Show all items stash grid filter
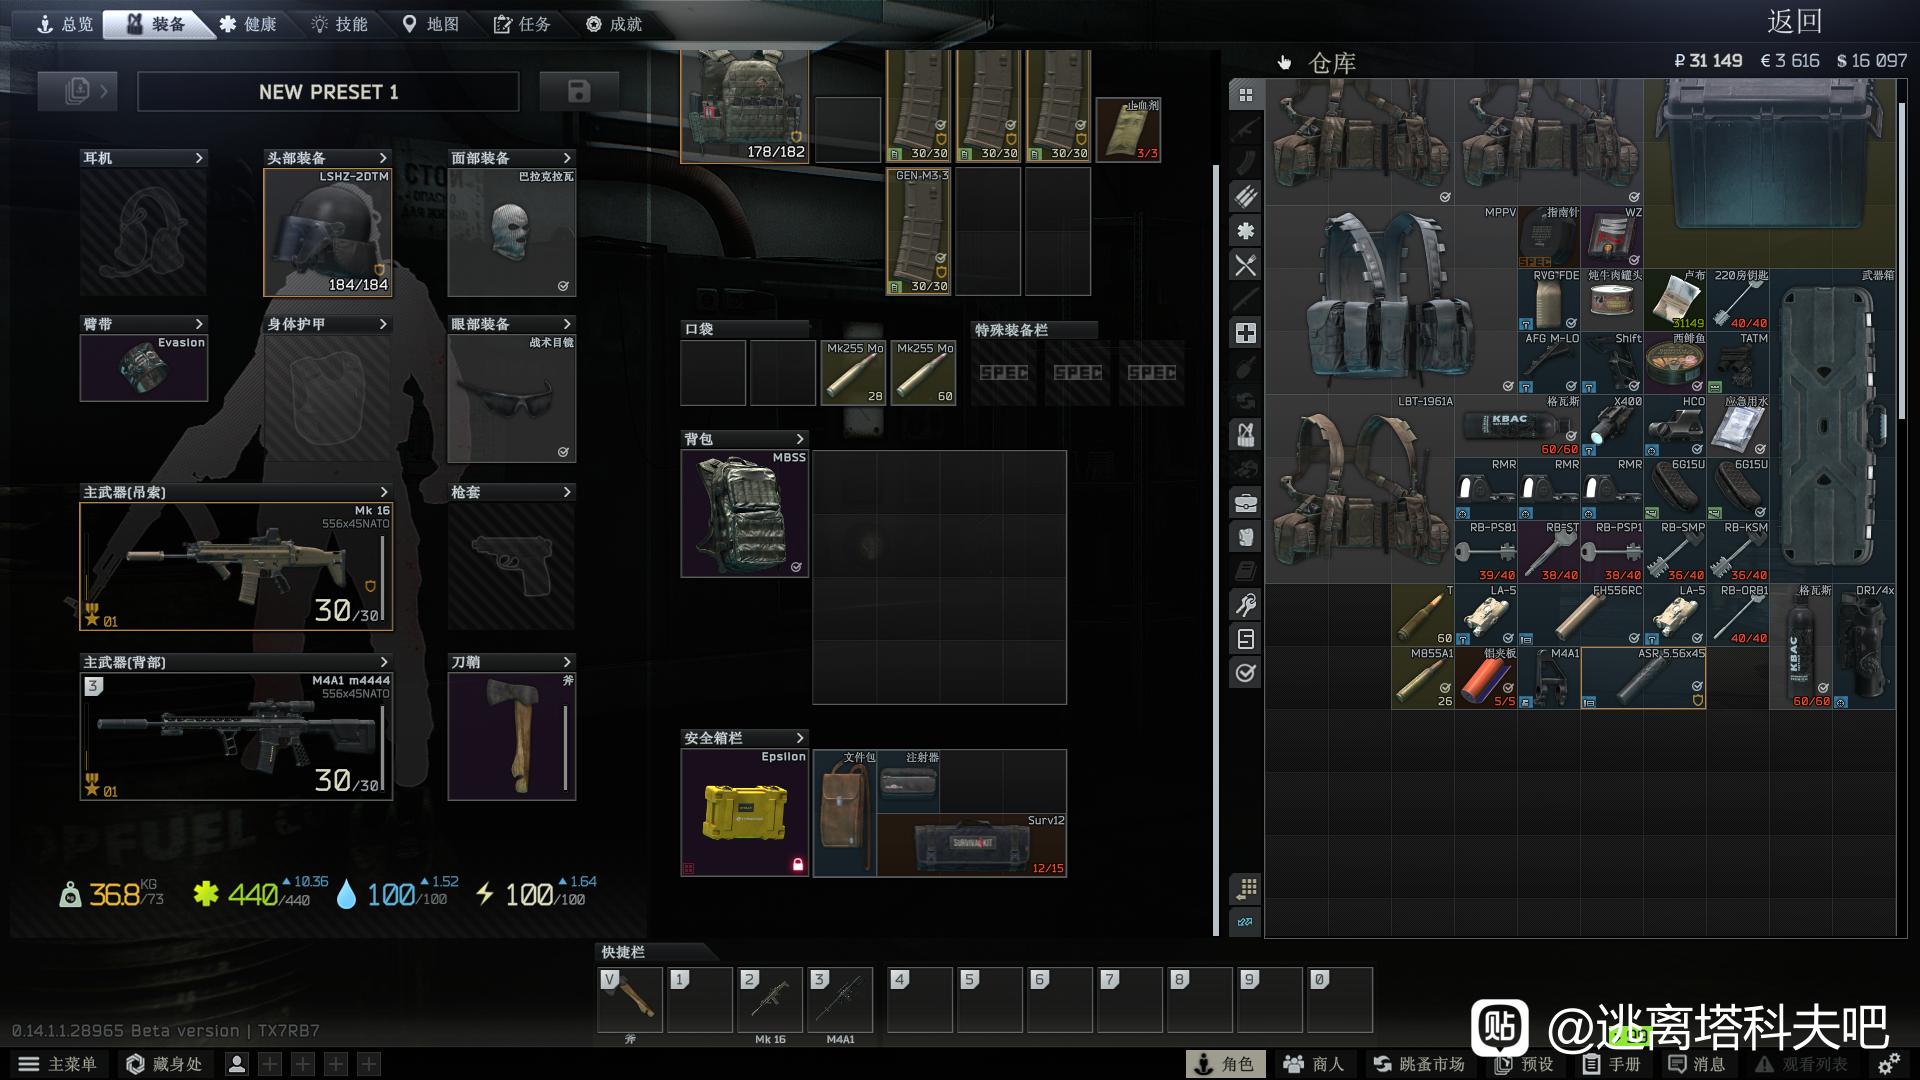The height and width of the screenshot is (1080, 1920). pos(1246,95)
